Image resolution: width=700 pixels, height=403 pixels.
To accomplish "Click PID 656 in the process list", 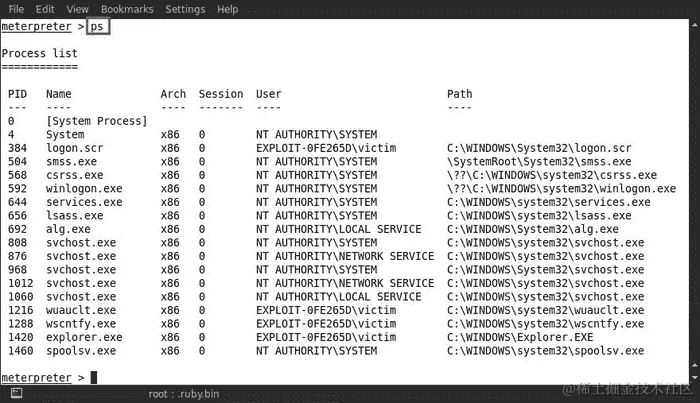I will (x=17, y=216).
